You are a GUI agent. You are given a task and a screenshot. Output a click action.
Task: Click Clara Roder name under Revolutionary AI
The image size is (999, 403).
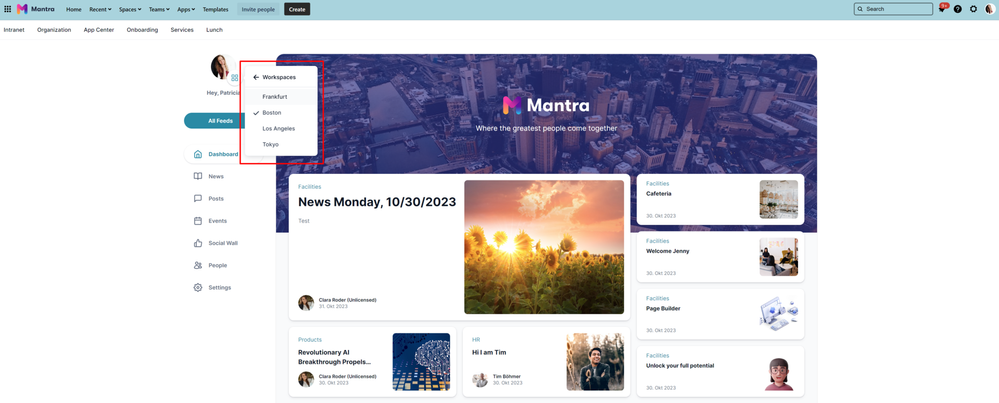click(347, 376)
